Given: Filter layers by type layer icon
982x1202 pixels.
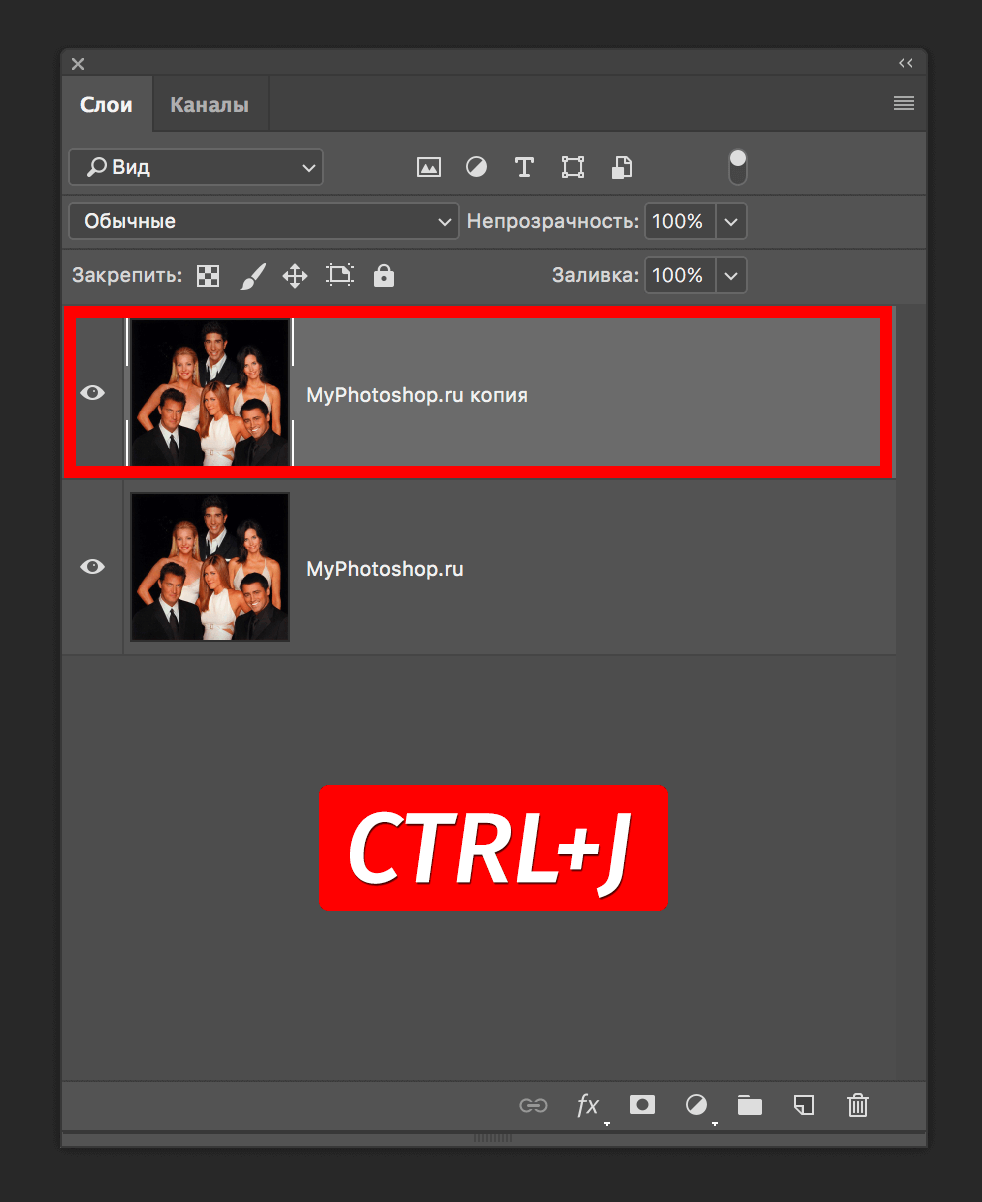Looking at the screenshot, I should click(524, 167).
